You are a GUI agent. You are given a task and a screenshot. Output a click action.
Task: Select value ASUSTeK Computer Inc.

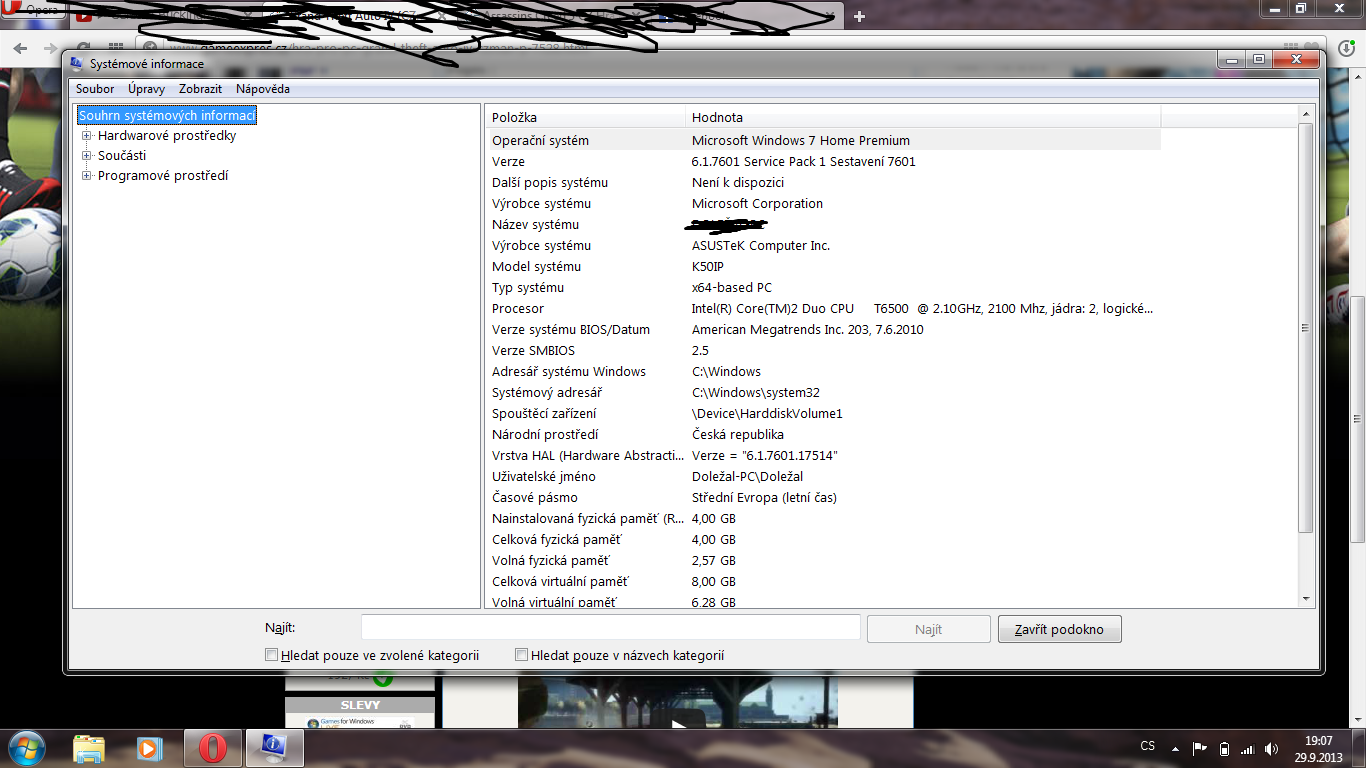pos(761,246)
